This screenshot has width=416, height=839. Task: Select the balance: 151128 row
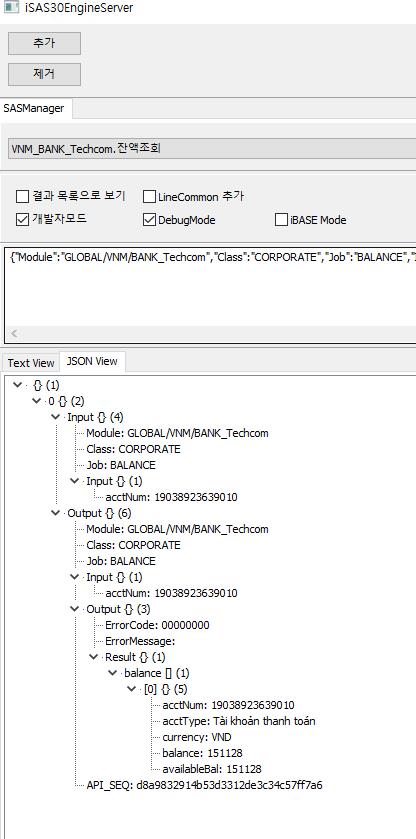[202, 753]
